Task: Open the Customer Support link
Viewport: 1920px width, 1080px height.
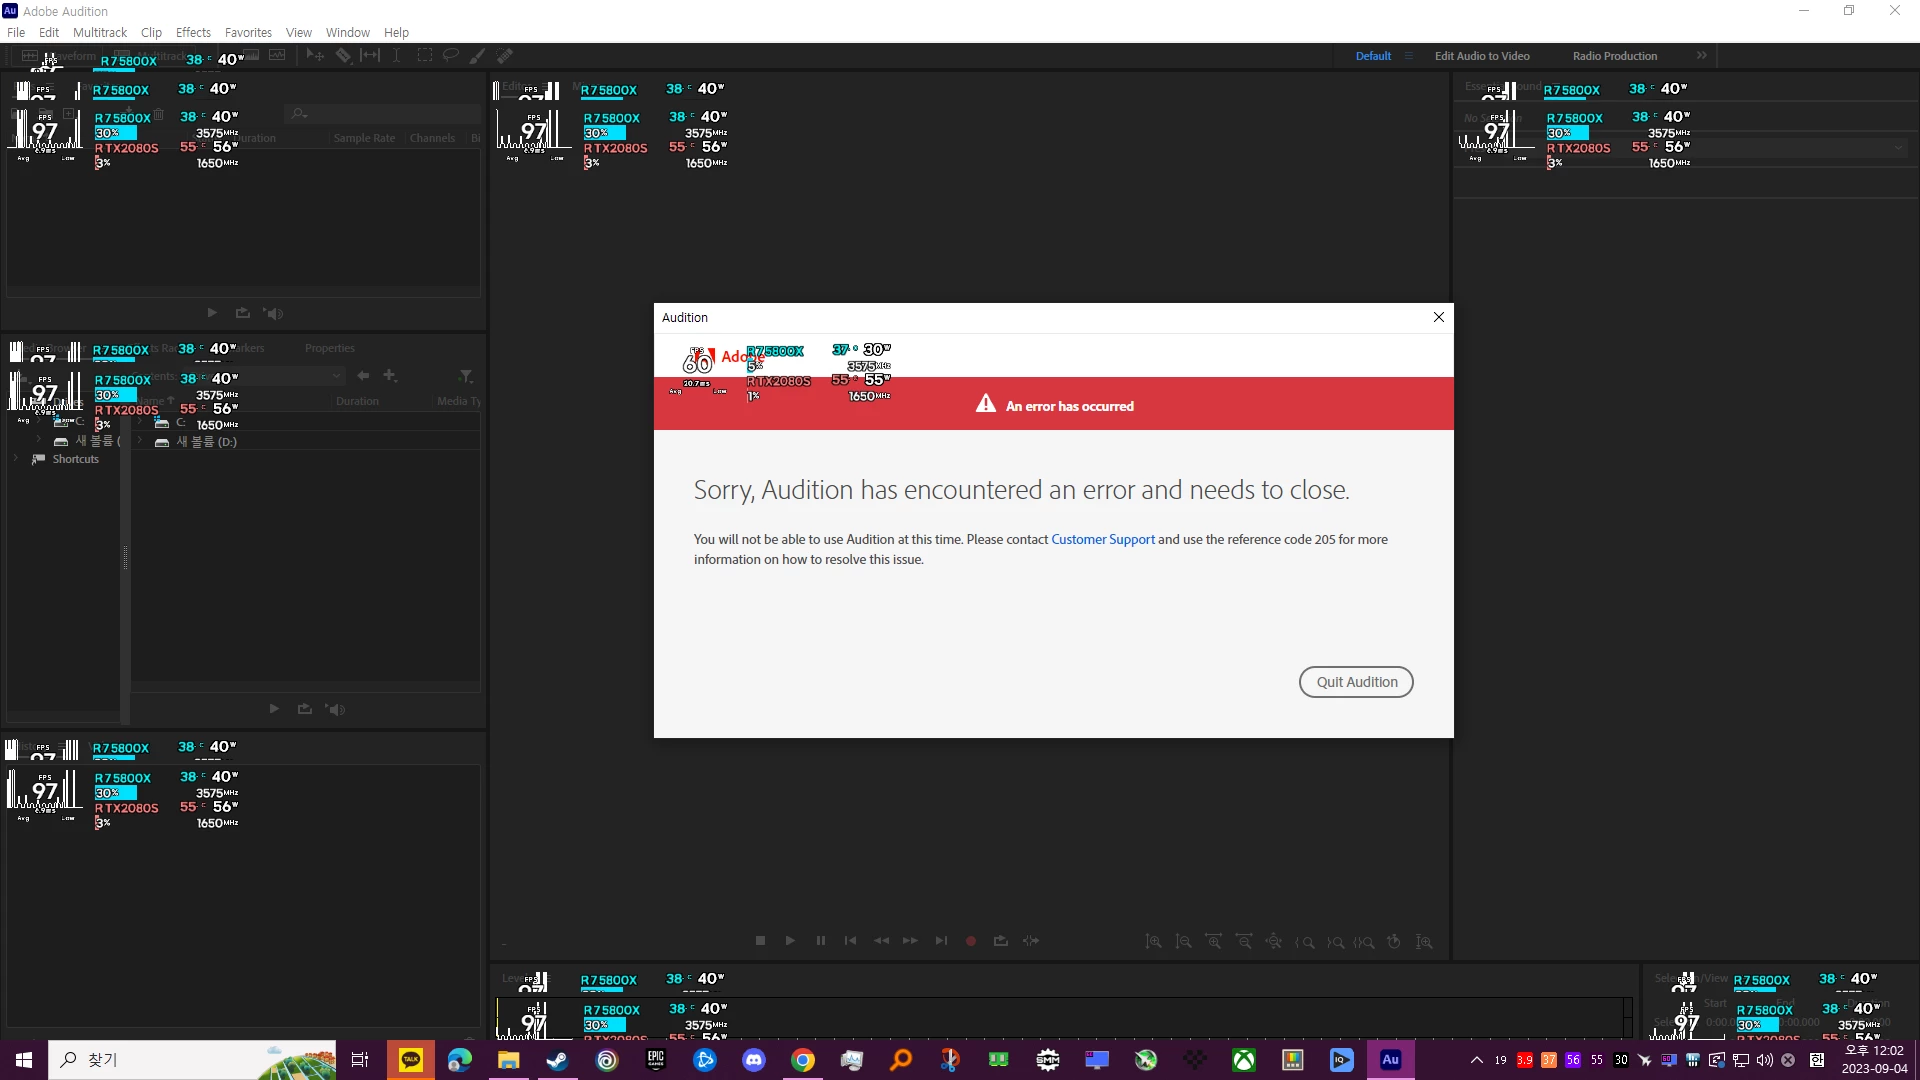Action: click(x=1102, y=539)
